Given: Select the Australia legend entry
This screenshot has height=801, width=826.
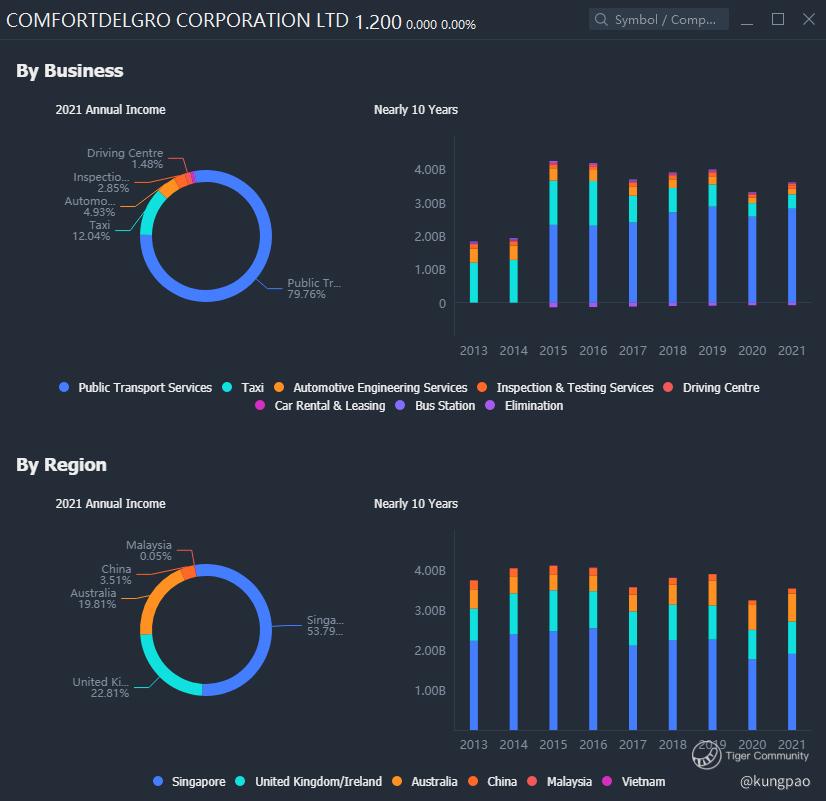Looking at the screenshot, I should (425, 782).
